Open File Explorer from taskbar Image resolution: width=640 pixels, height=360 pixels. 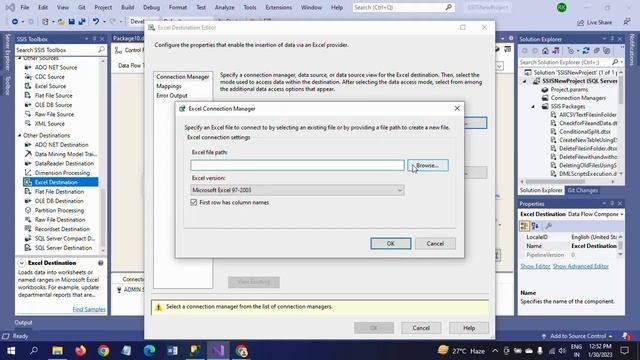(x=57, y=351)
